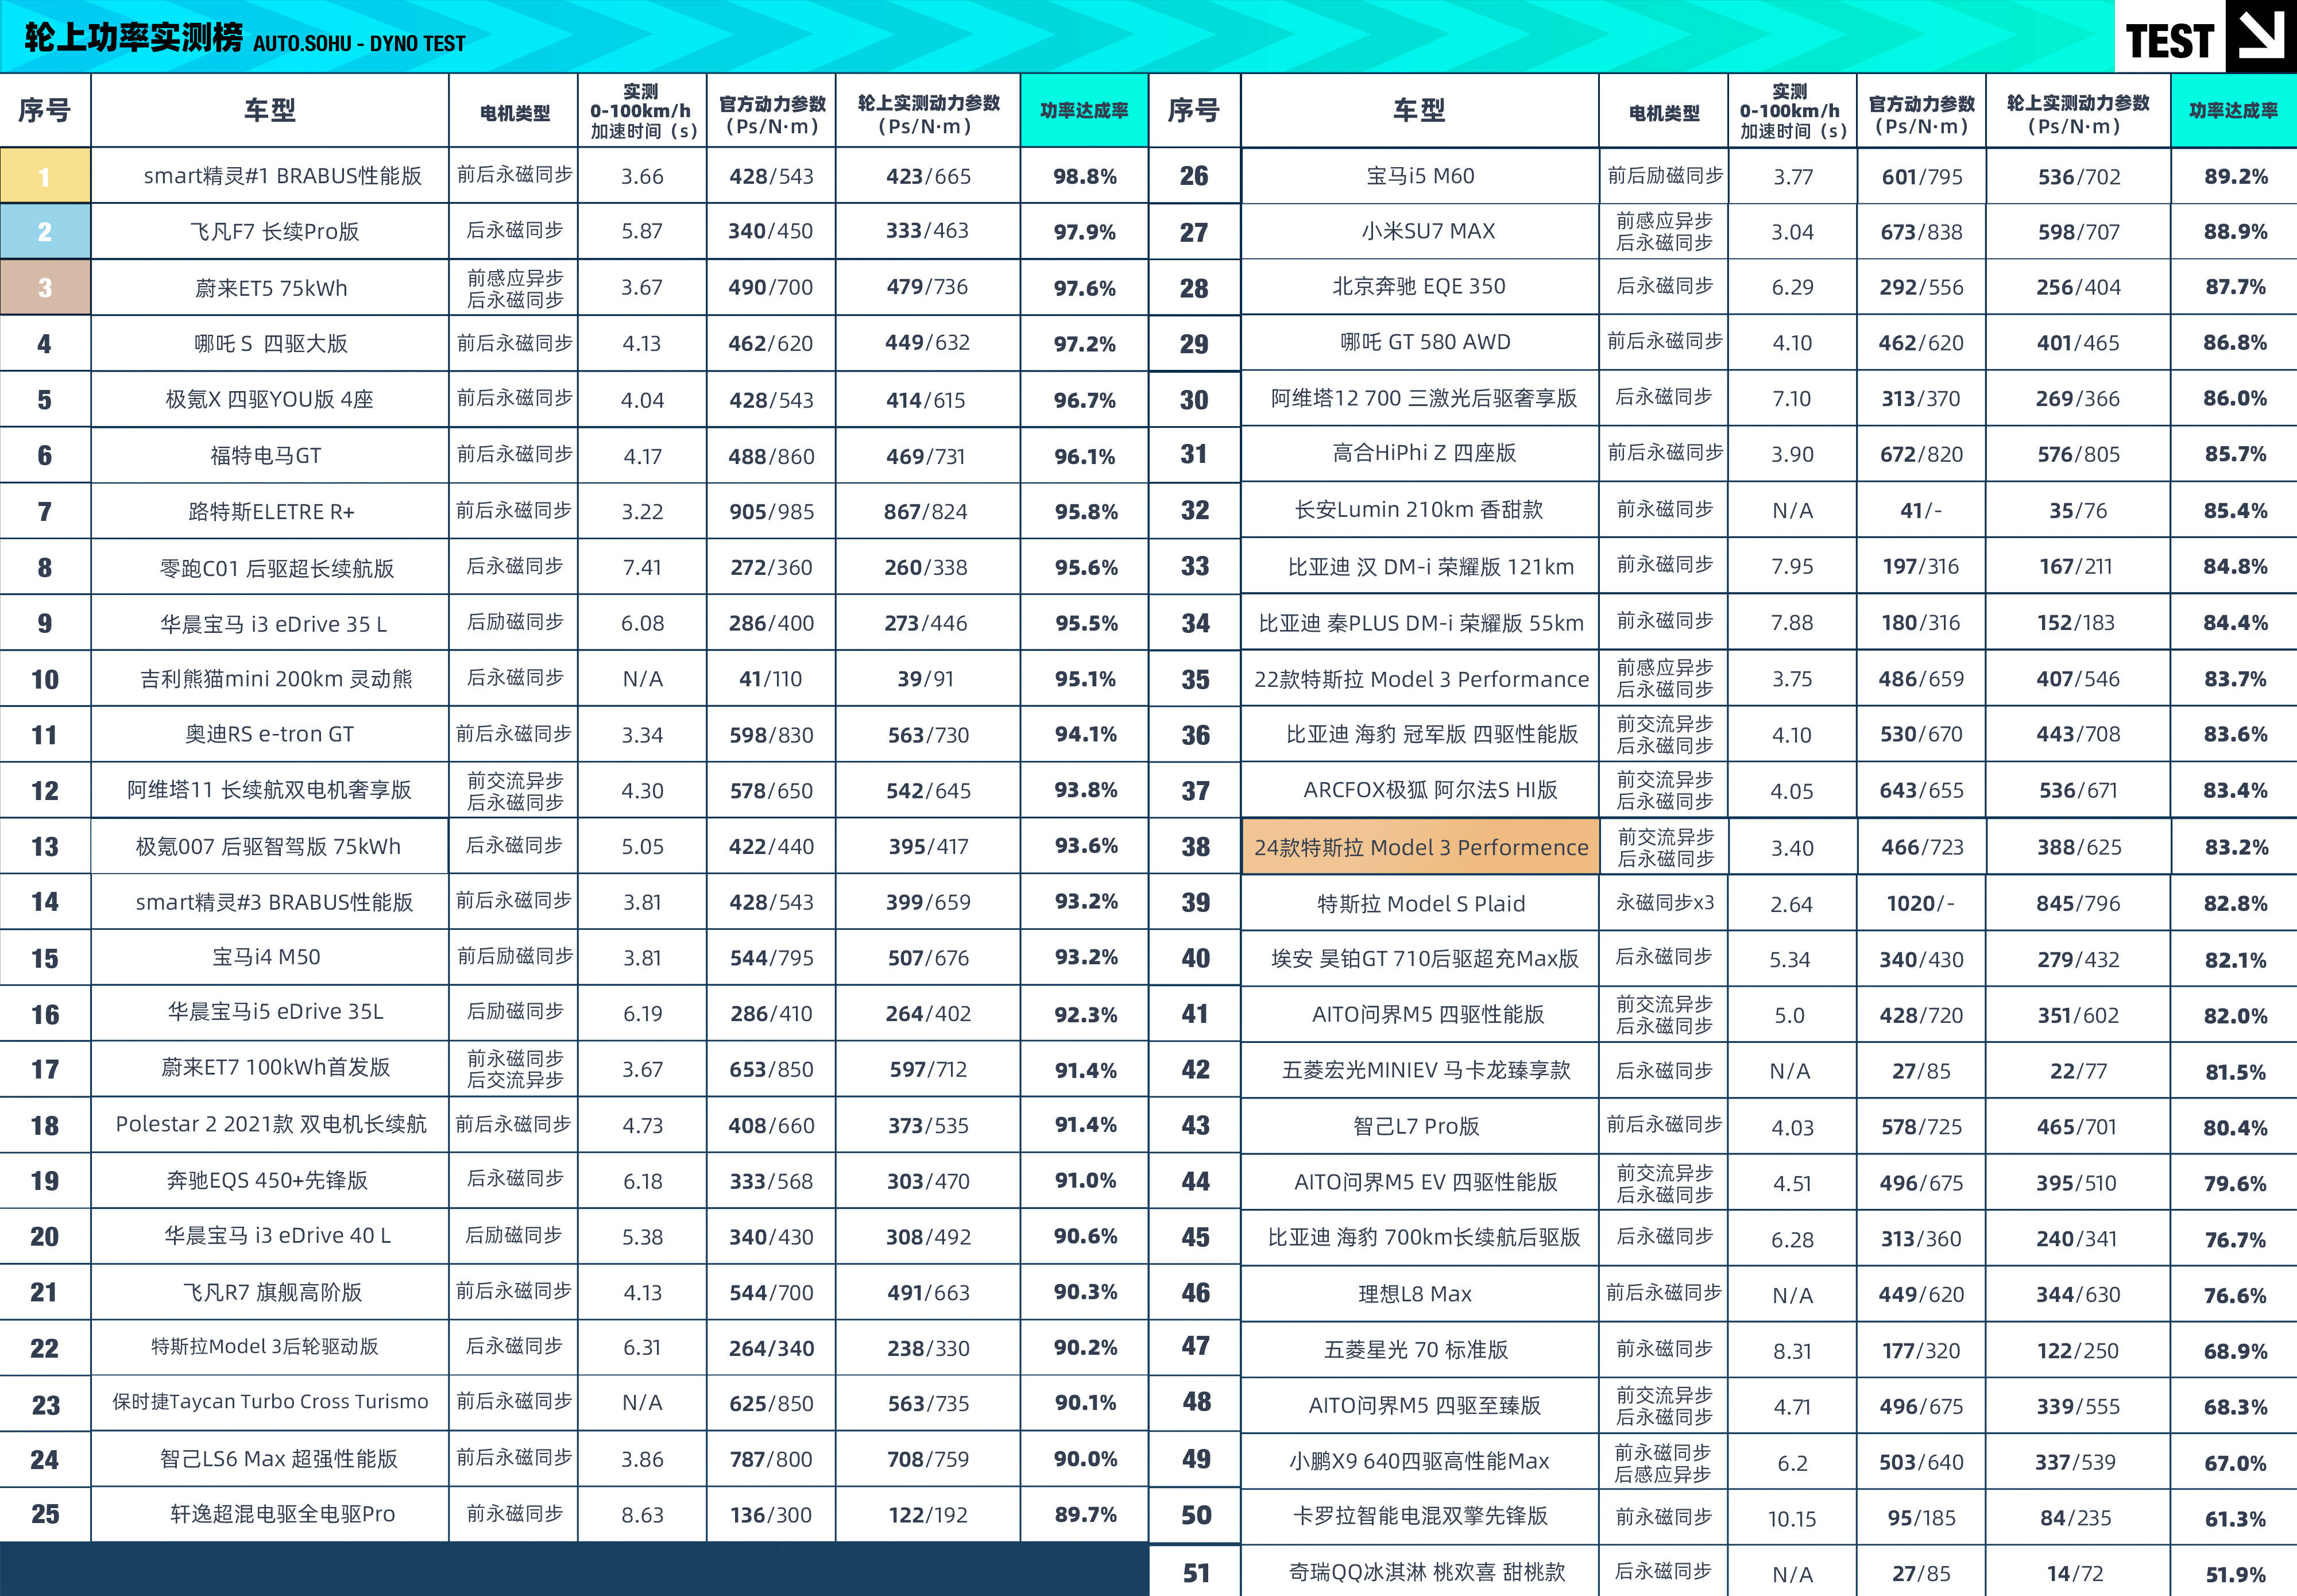Click 蔚来ET5 75kWh model cell
Image resolution: width=2297 pixels, height=1596 pixels.
coord(271,288)
